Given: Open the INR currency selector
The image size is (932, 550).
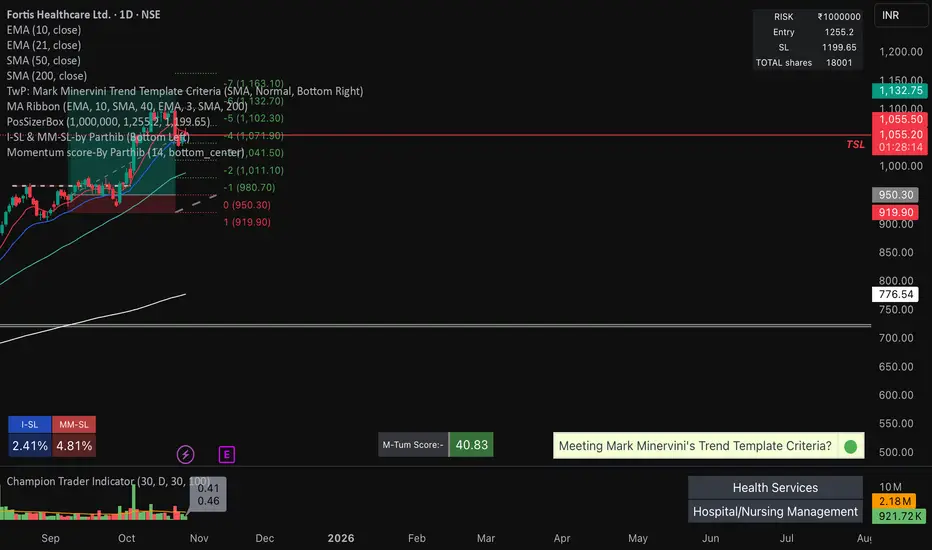Looking at the screenshot, I should pos(900,15).
